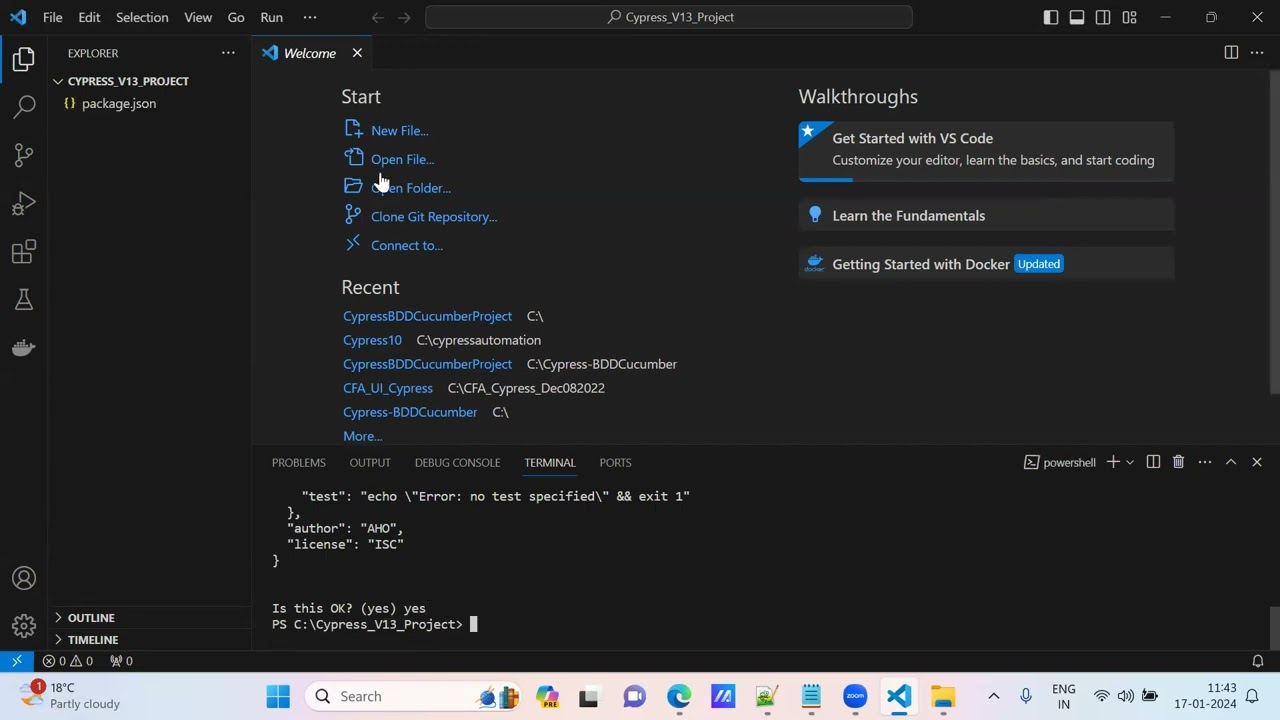Open the View menu

click(x=198, y=17)
